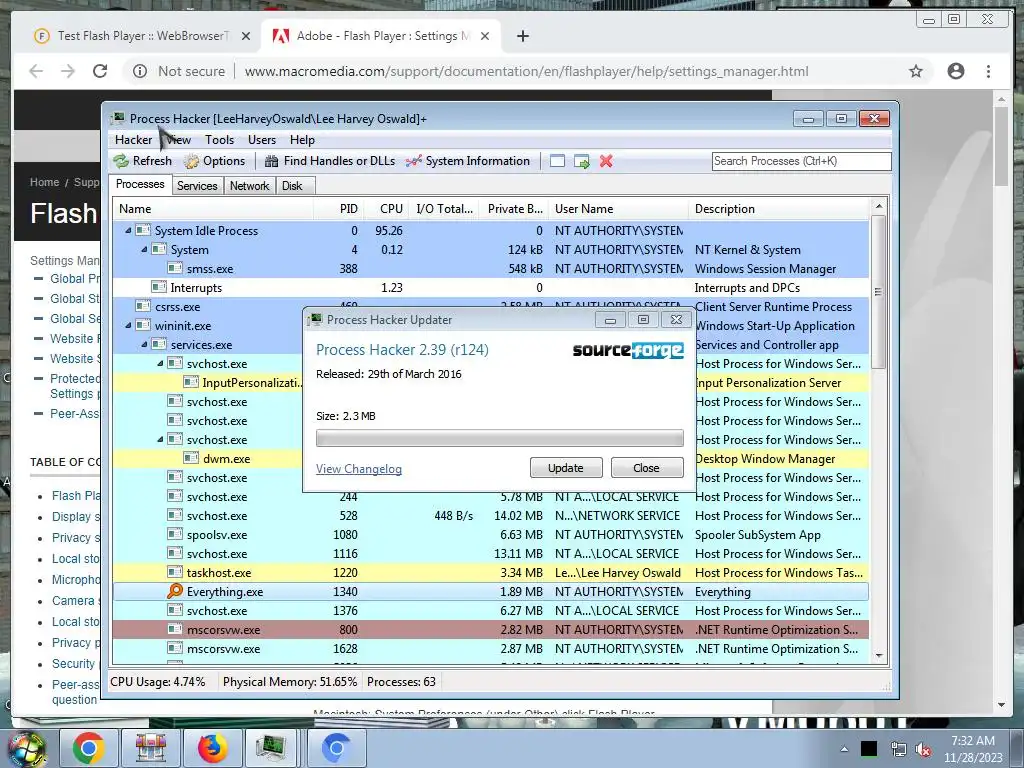Click the SourceForge logo in Updater dialog
Image resolution: width=1024 pixels, height=768 pixels.
(628, 351)
